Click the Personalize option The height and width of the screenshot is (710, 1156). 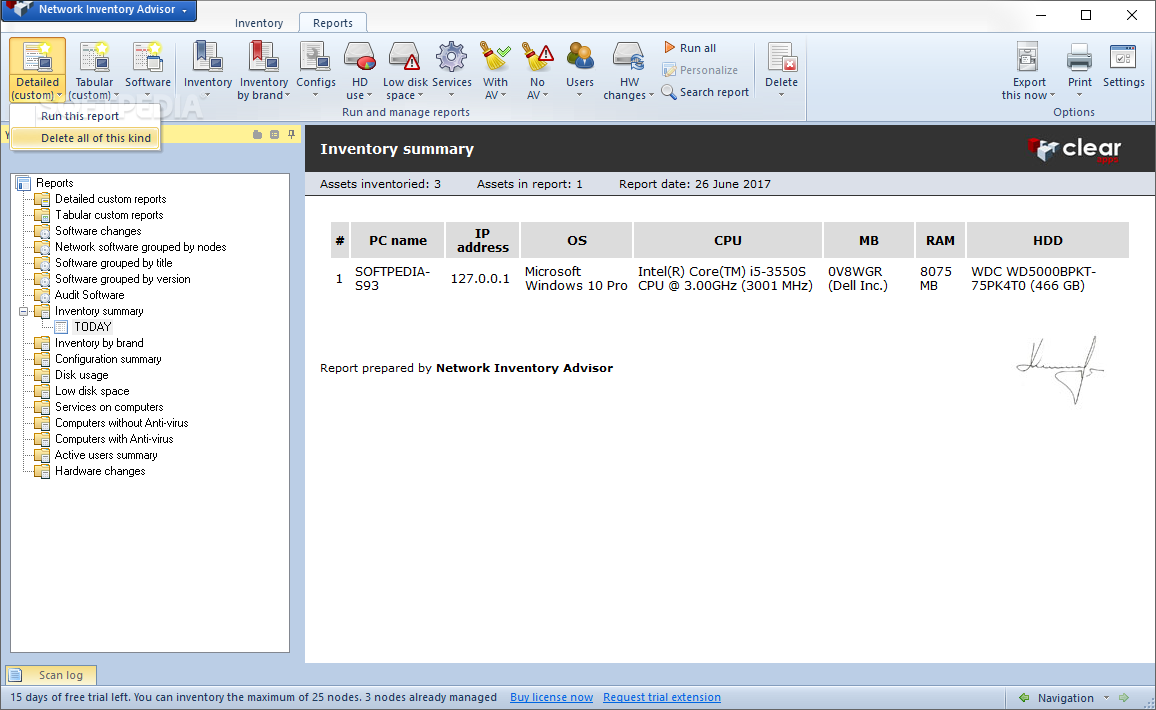(x=700, y=70)
